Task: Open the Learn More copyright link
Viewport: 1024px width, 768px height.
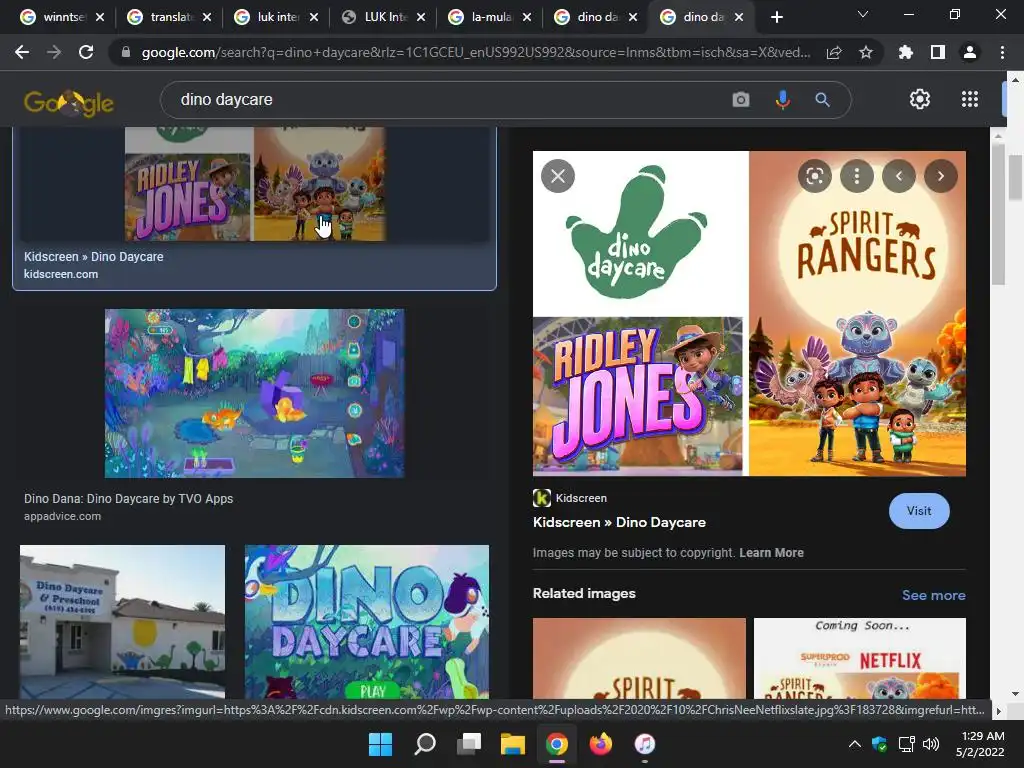Action: click(x=771, y=552)
